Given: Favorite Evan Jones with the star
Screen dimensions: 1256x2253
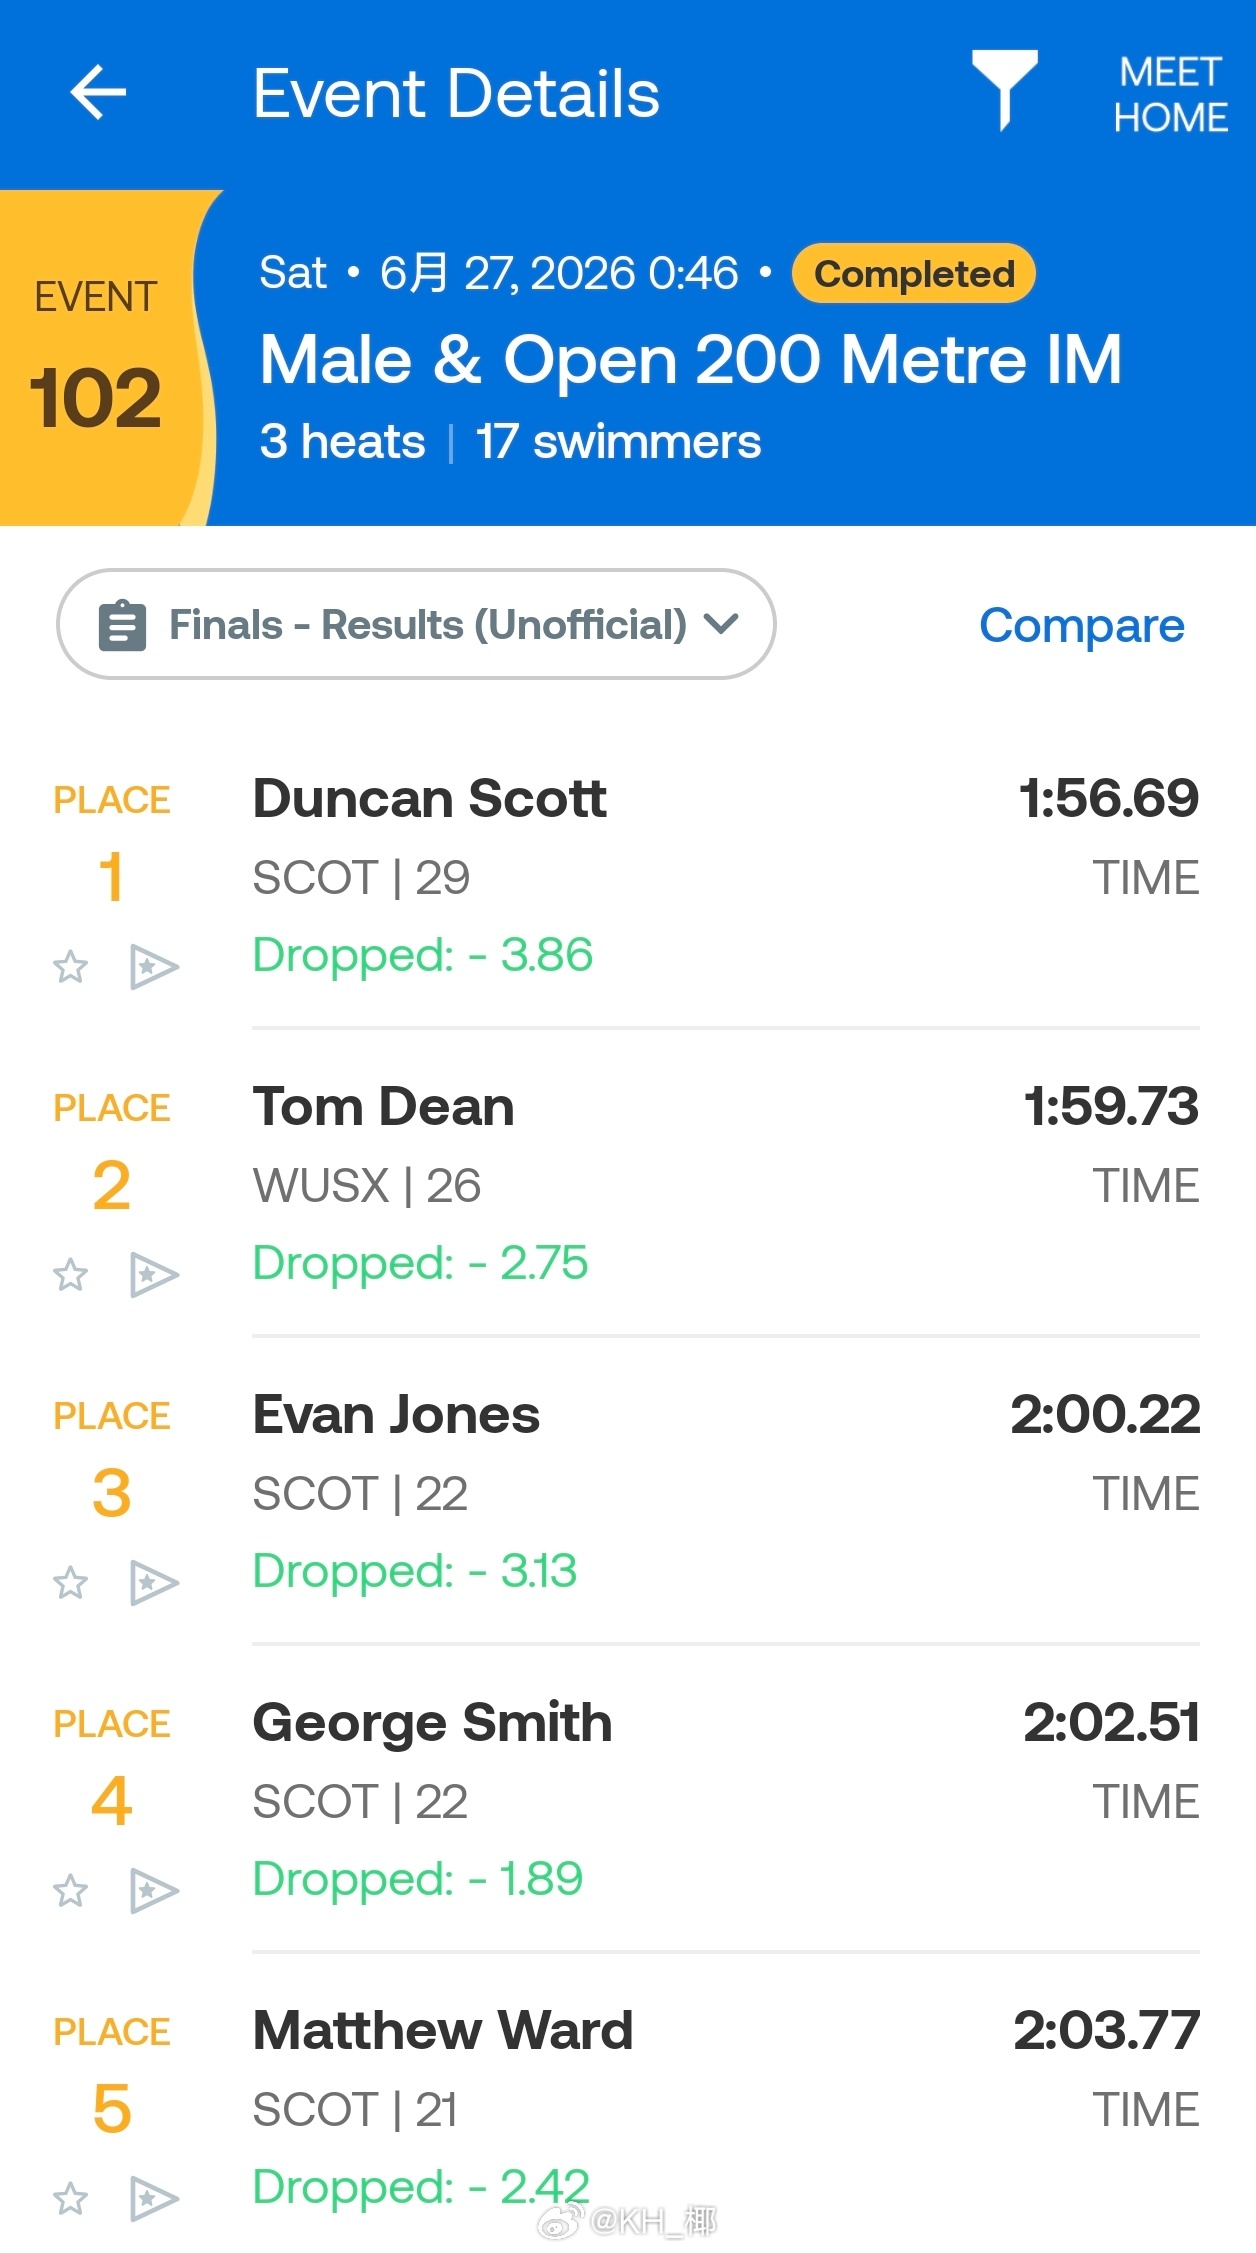Looking at the screenshot, I should (x=70, y=1583).
